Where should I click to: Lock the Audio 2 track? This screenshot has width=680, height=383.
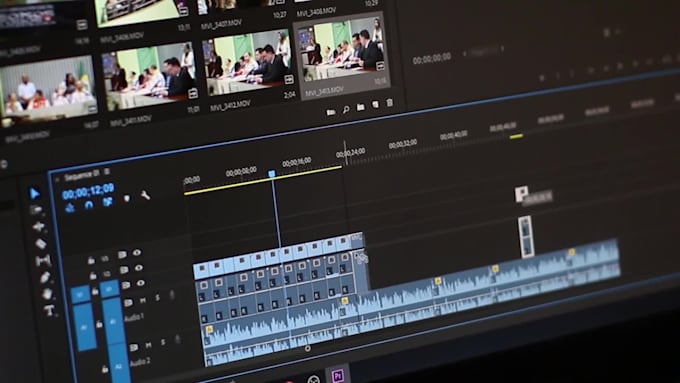coord(105,369)
